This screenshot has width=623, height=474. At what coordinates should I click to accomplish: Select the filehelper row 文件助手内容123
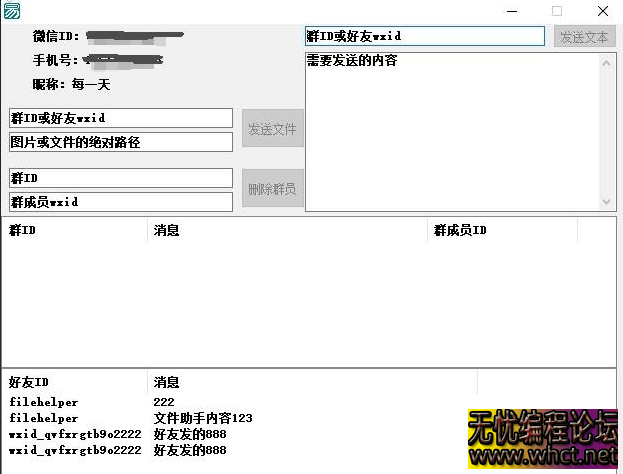pos(238,418)
